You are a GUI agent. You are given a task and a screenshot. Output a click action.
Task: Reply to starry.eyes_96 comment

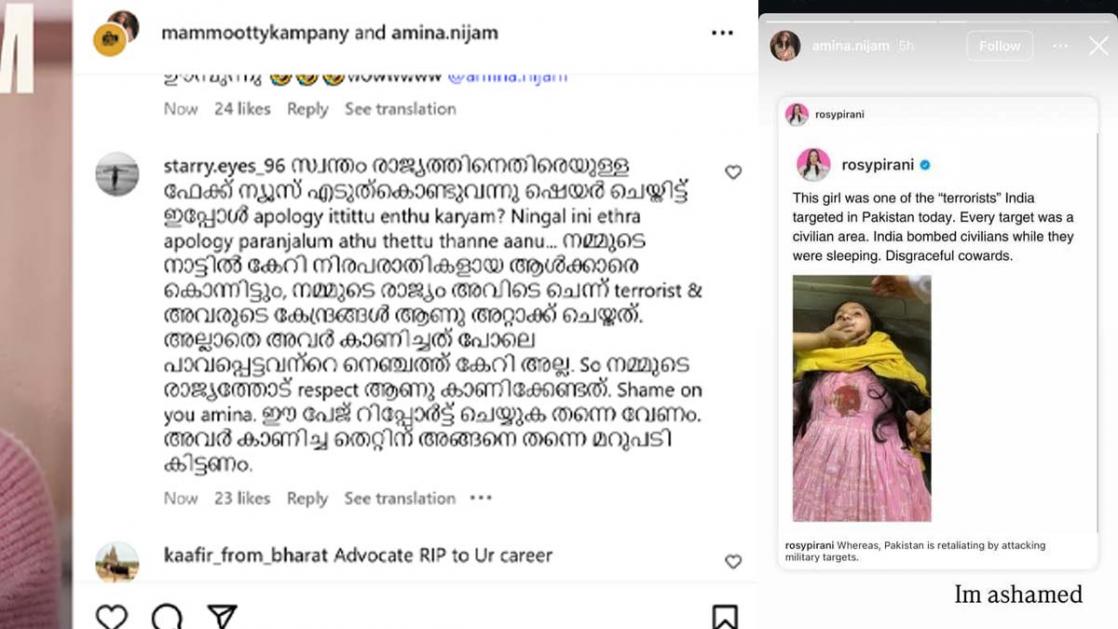[307, 498]
